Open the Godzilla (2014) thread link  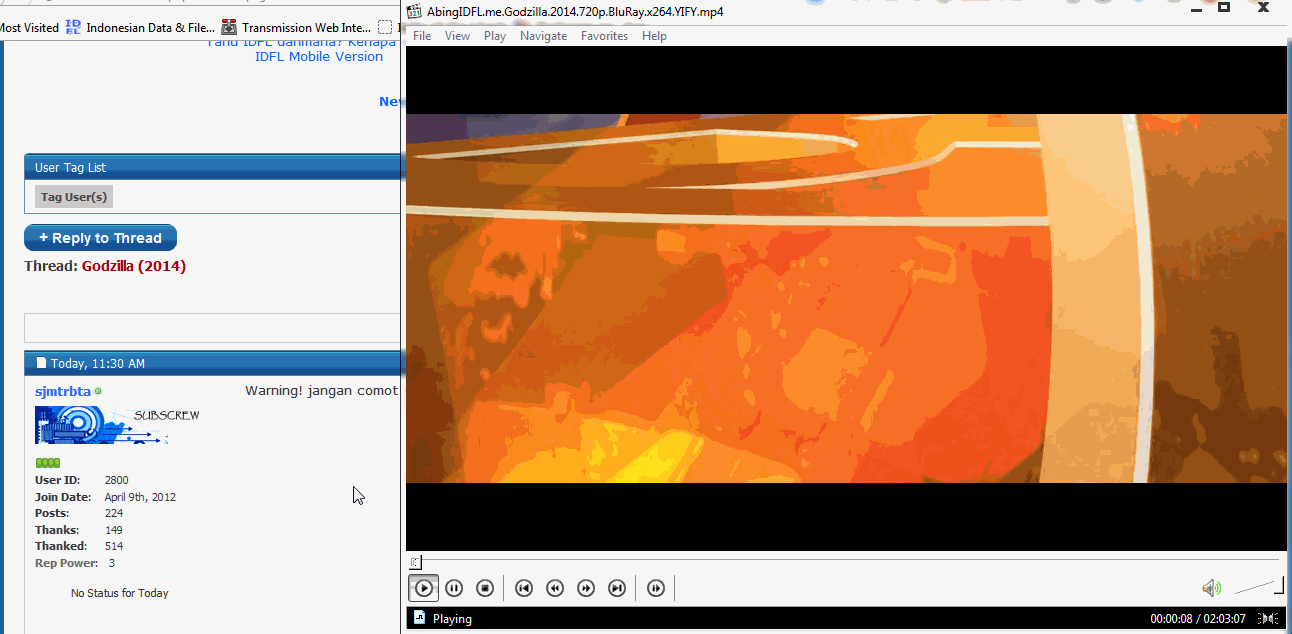tap(134, 266)
